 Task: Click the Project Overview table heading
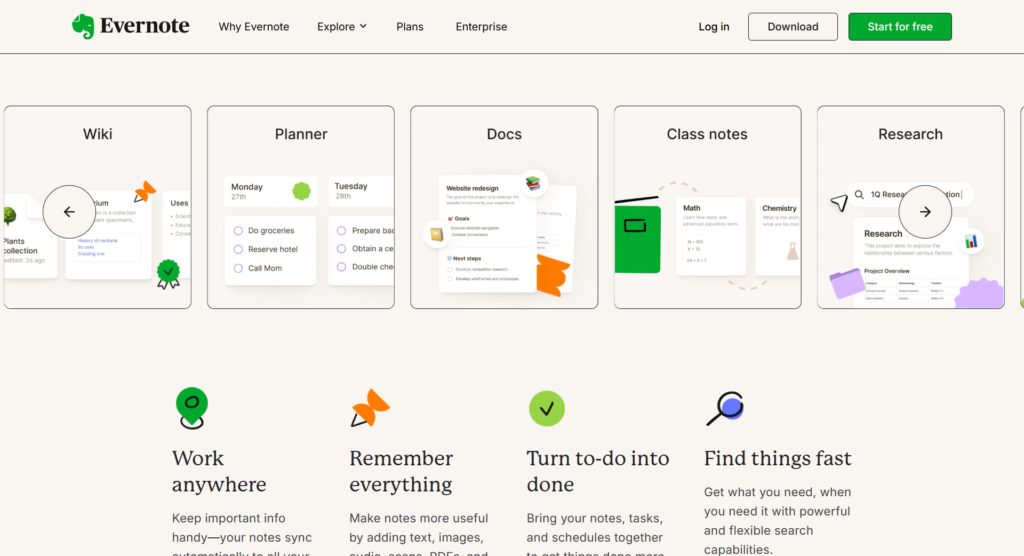tap(887, 271)
